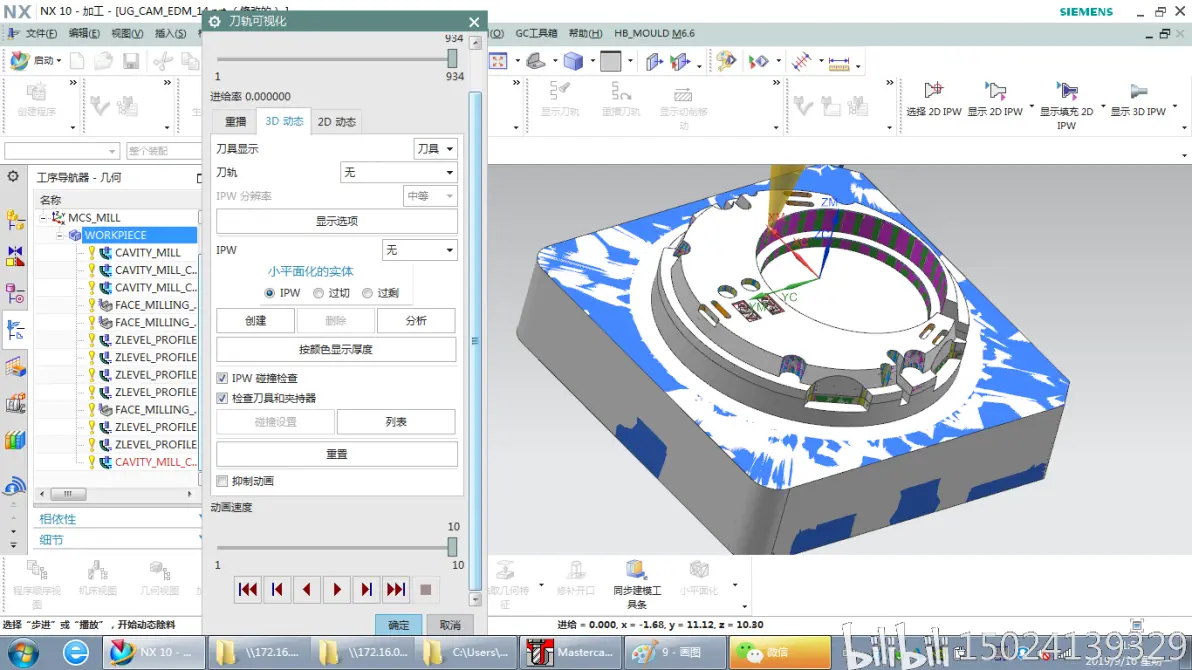Click the measure distance ruler icon
The image size is (1192, 670).
(839, 62)
